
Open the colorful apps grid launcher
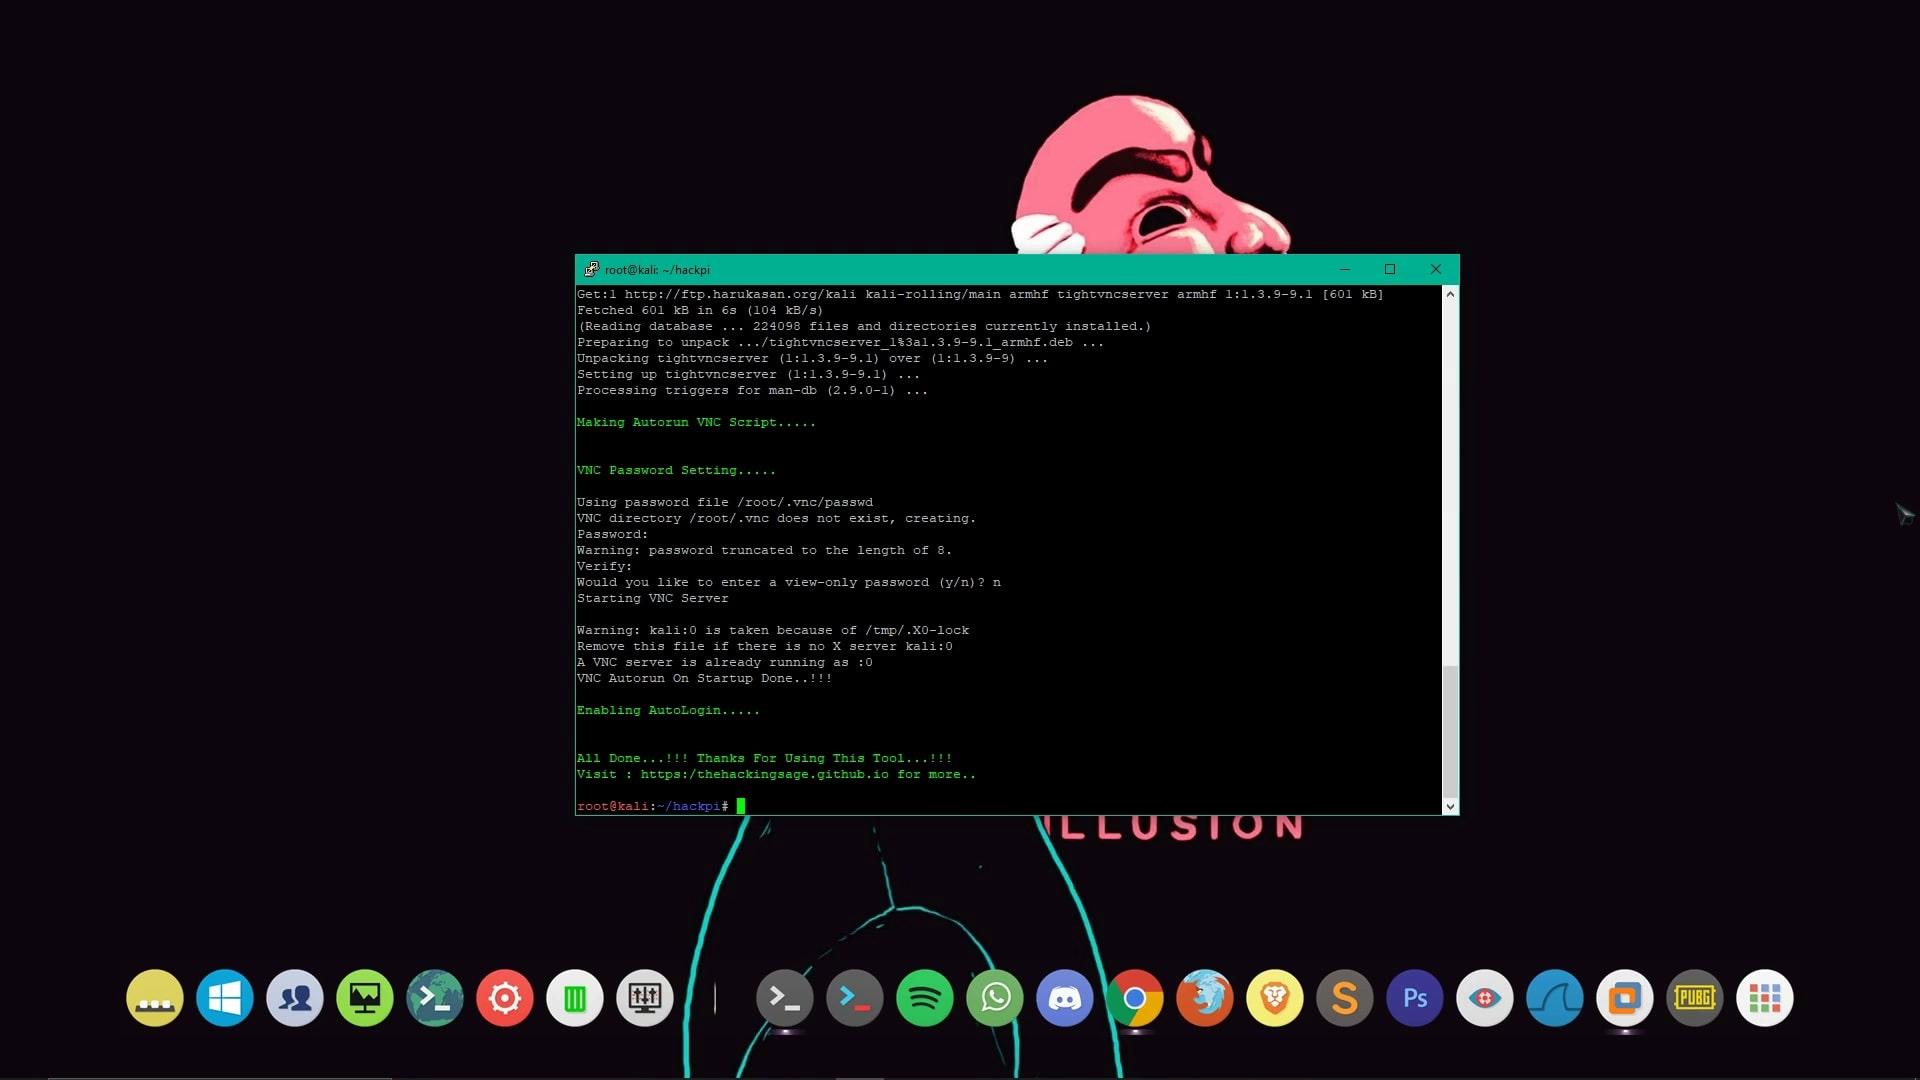tap(1765, 998)
